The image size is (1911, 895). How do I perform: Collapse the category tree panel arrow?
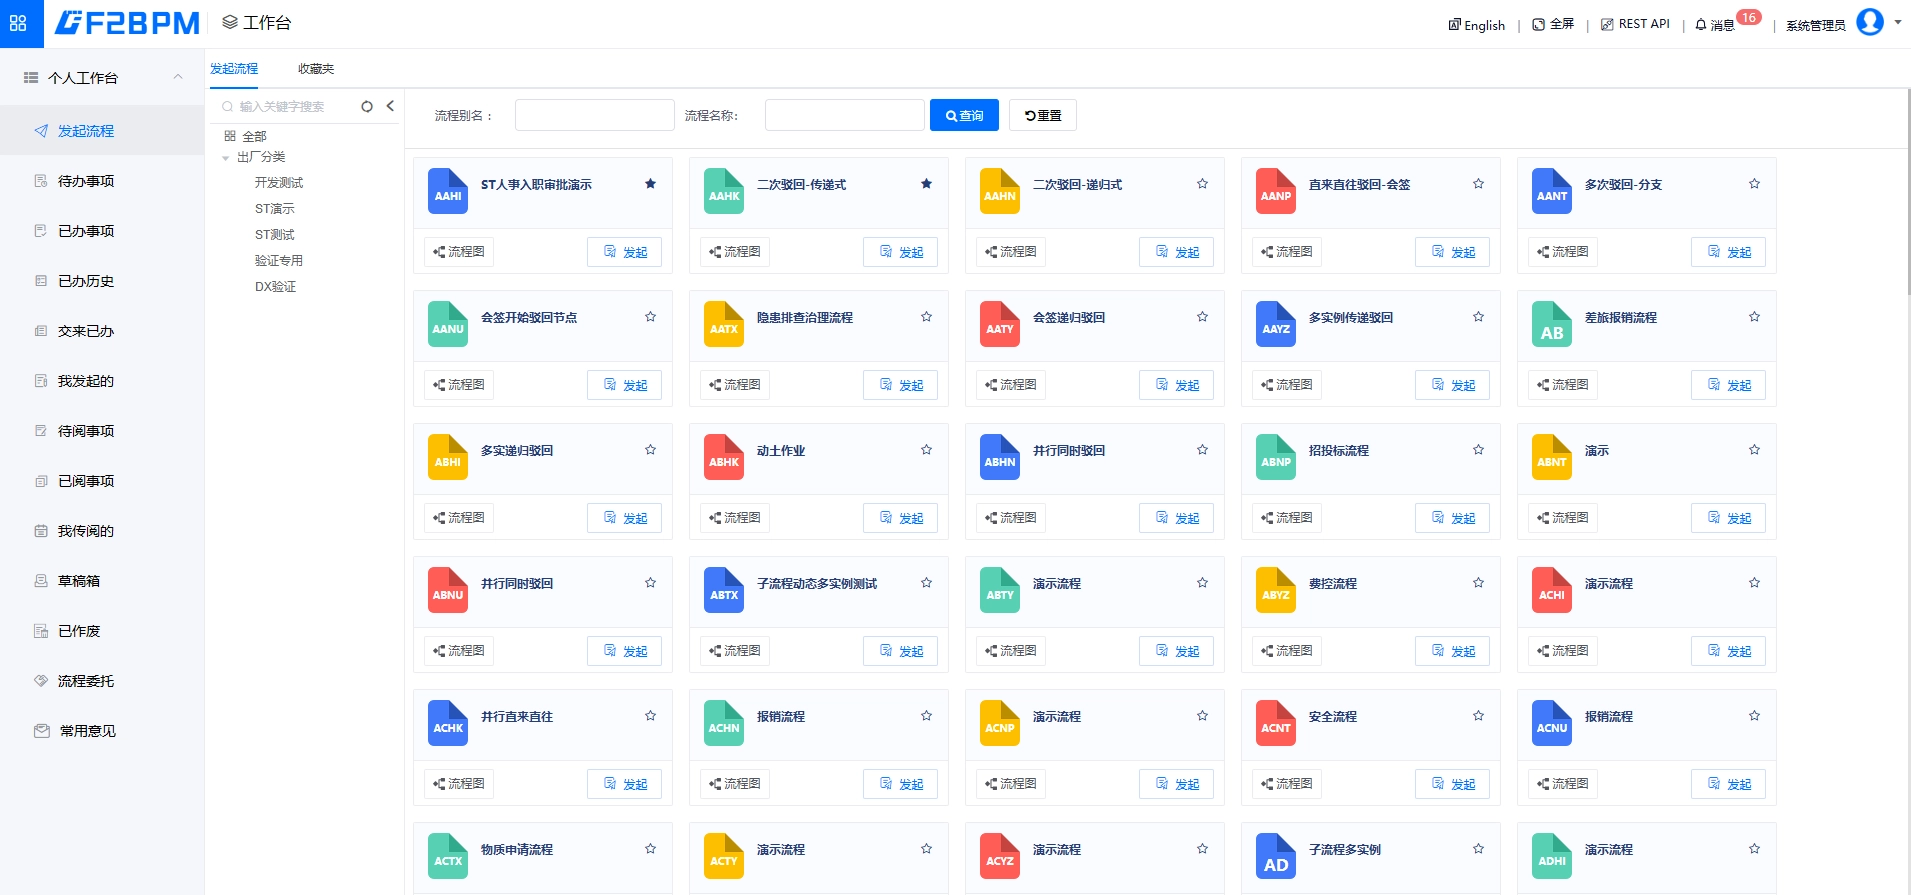[x=390, y=106]
